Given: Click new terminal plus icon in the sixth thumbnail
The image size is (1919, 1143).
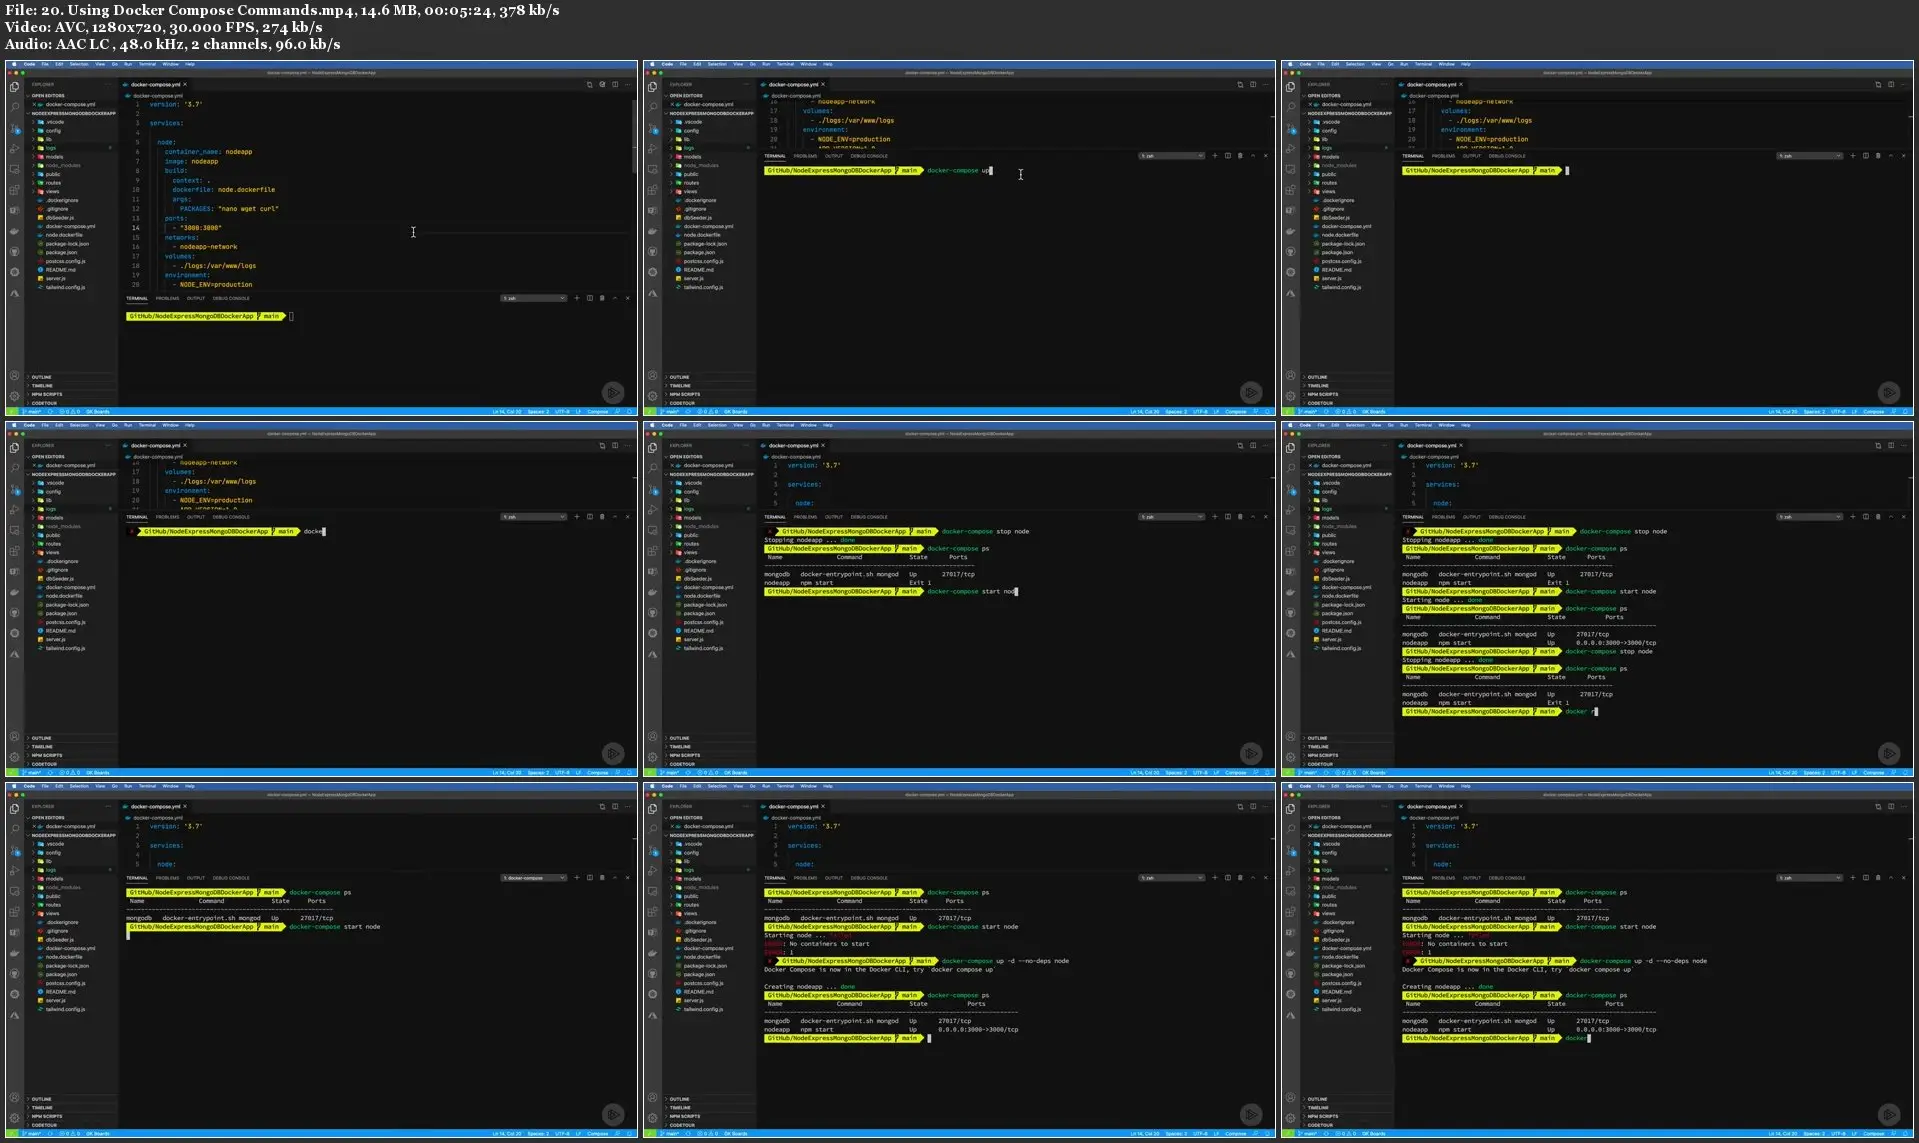Looking at the screenshot, I should [1852, 517].
